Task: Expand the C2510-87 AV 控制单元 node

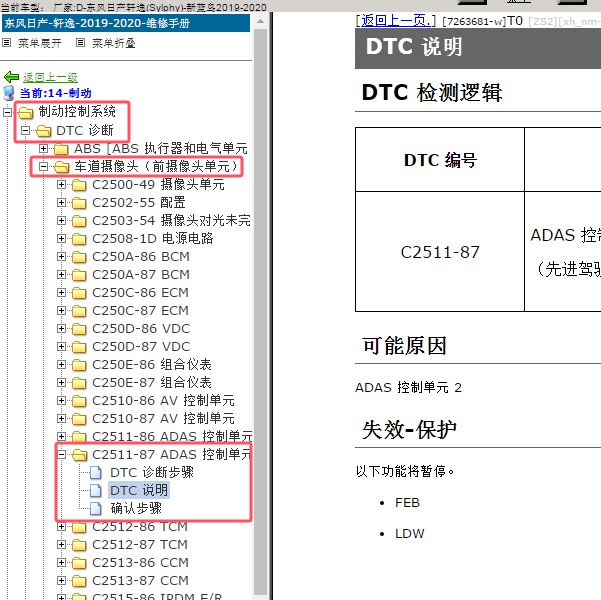Action: pyautogui.click(x=61, y=419)
